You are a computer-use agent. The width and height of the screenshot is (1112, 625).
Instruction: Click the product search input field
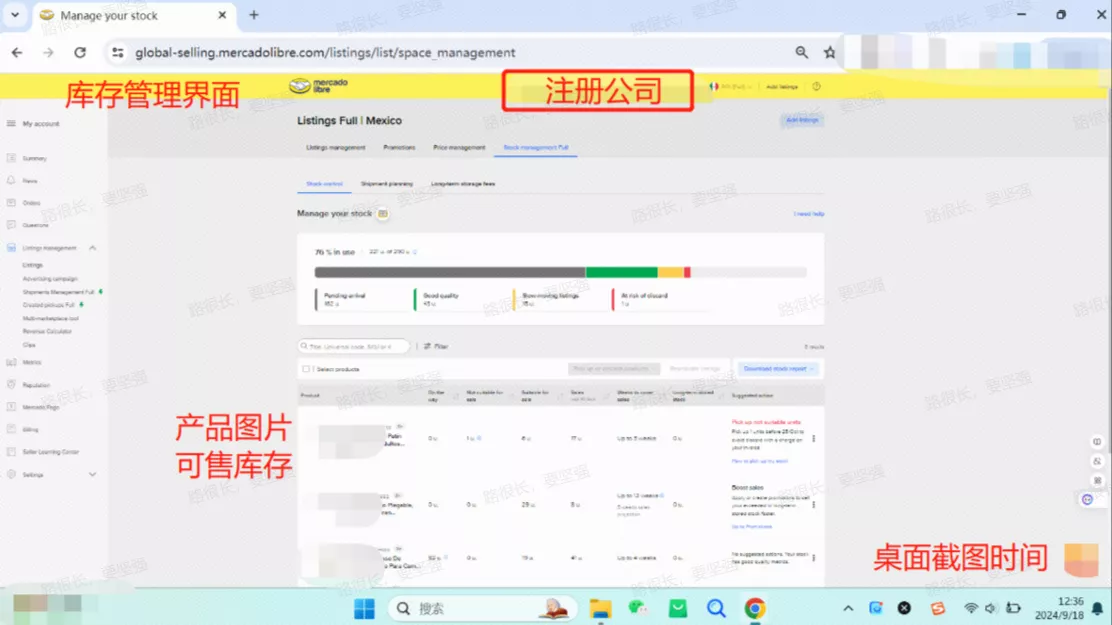[x=355, y=346]
